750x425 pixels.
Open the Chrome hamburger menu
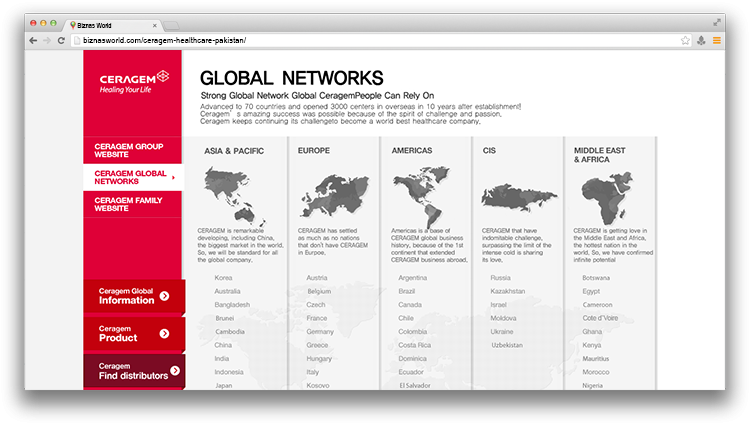tap(716, 40)
